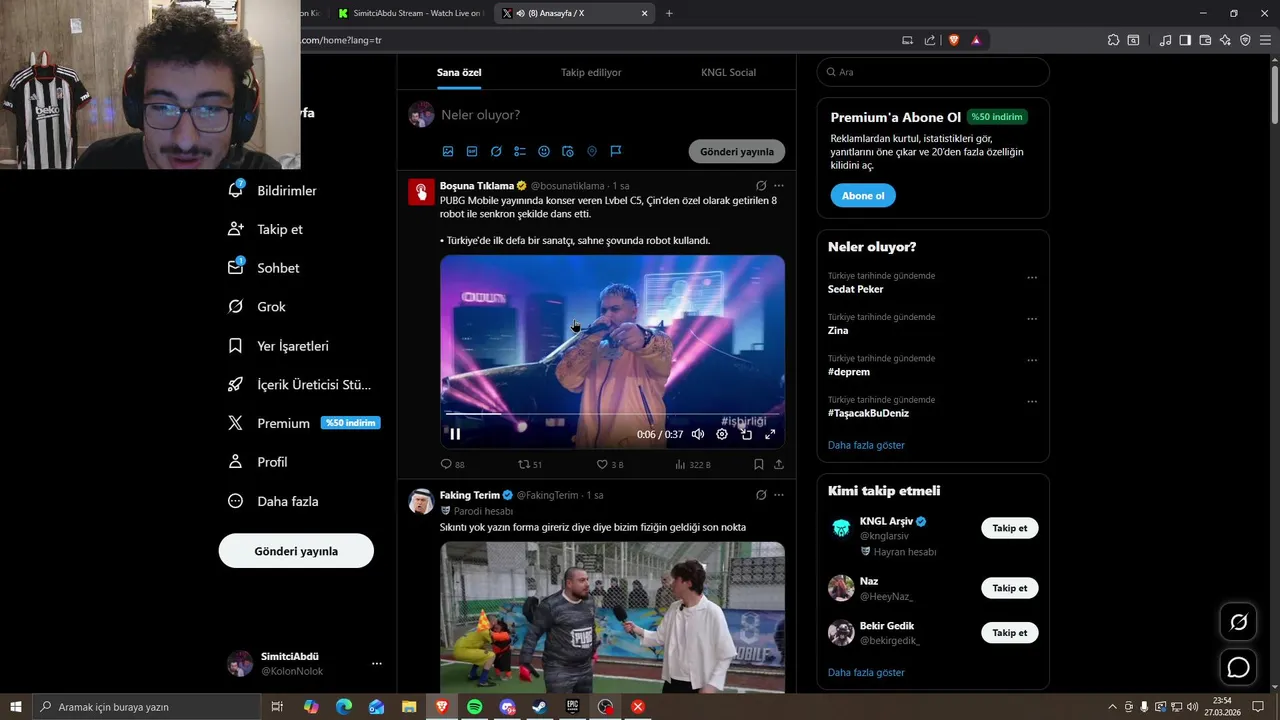This screenshot has width=1280, height=720.
Task: Add a poll to new post
Action: (520, 151)
